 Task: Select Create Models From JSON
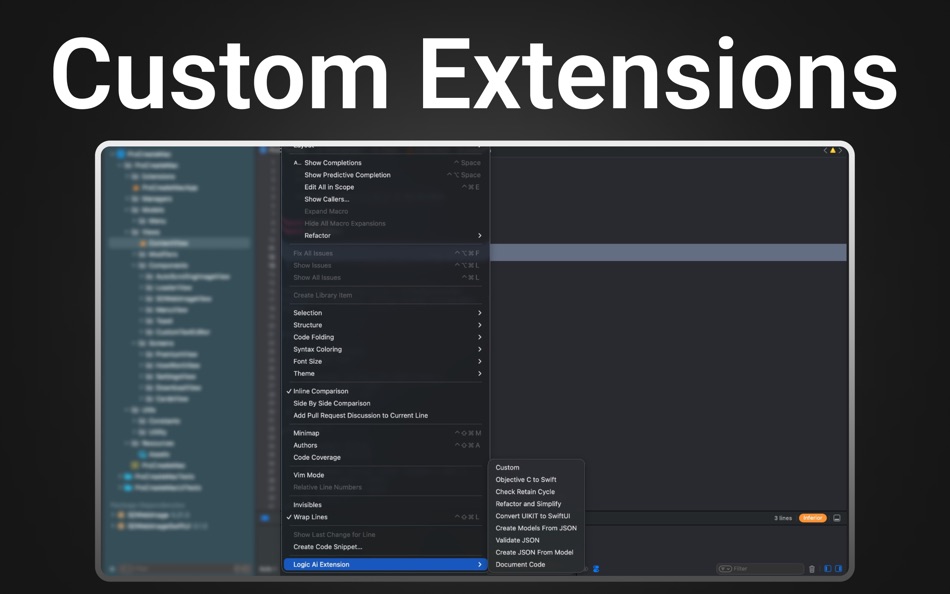coord(536,528)
